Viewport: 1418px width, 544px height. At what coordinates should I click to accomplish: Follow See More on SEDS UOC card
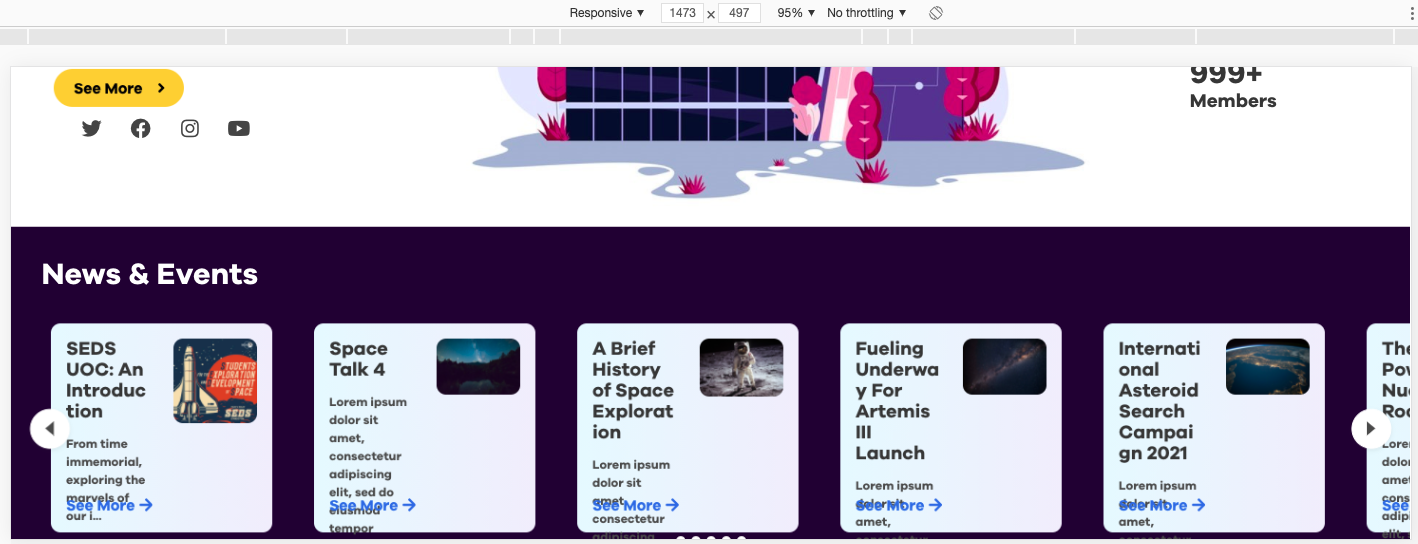[x=109, y=505]
